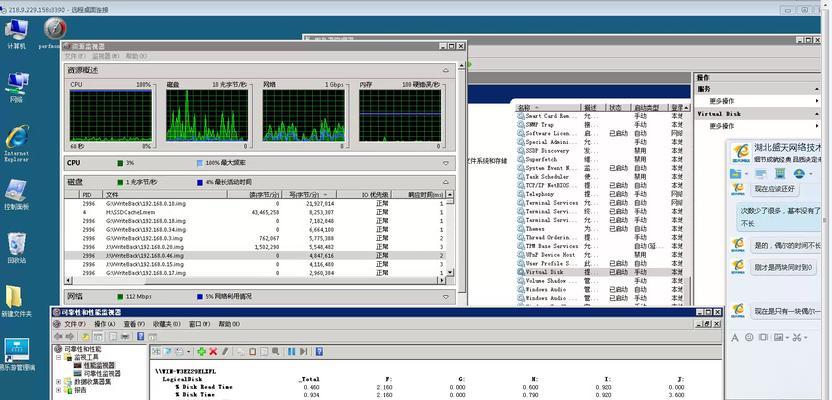Image resolution: width=832 pixels, height=400 pixels.
Task: Click the Highlight pencil icon in Performance Monitor
Action: pyautogui.click(x=225, y=352)
